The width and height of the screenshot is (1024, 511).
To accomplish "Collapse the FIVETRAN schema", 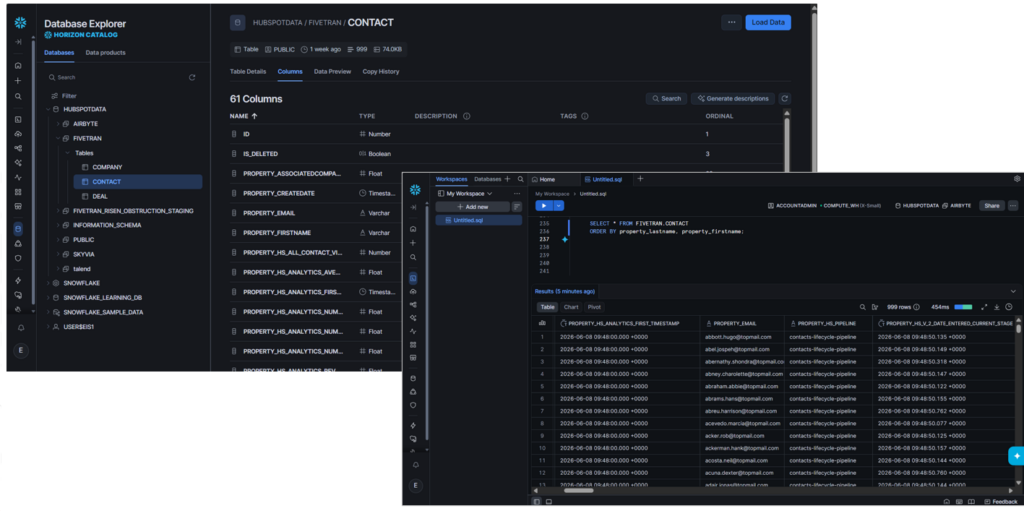I will pyautogui.click(x=57, y=139).
